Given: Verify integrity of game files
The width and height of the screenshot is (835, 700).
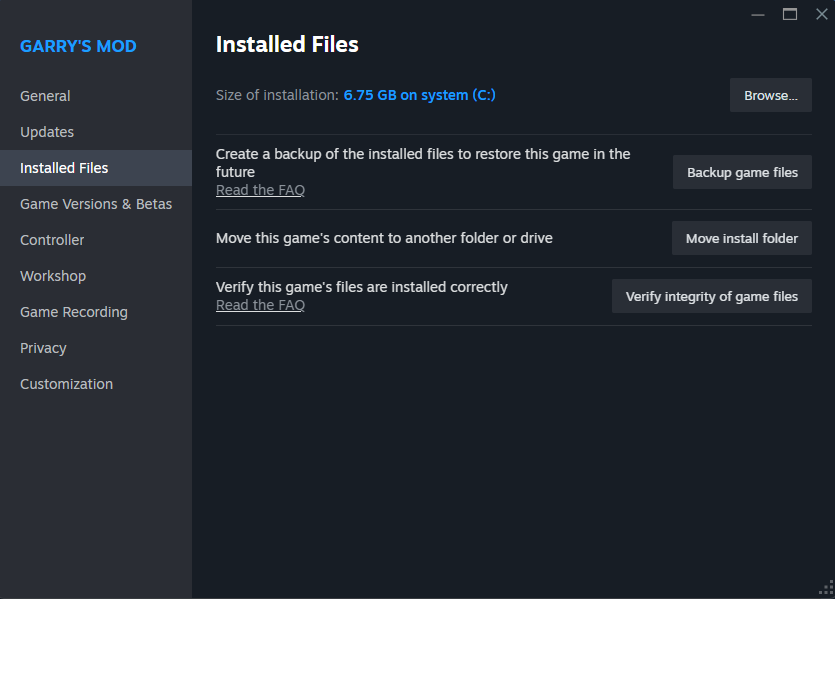Looking at the screenshot, I should (711, 296).
